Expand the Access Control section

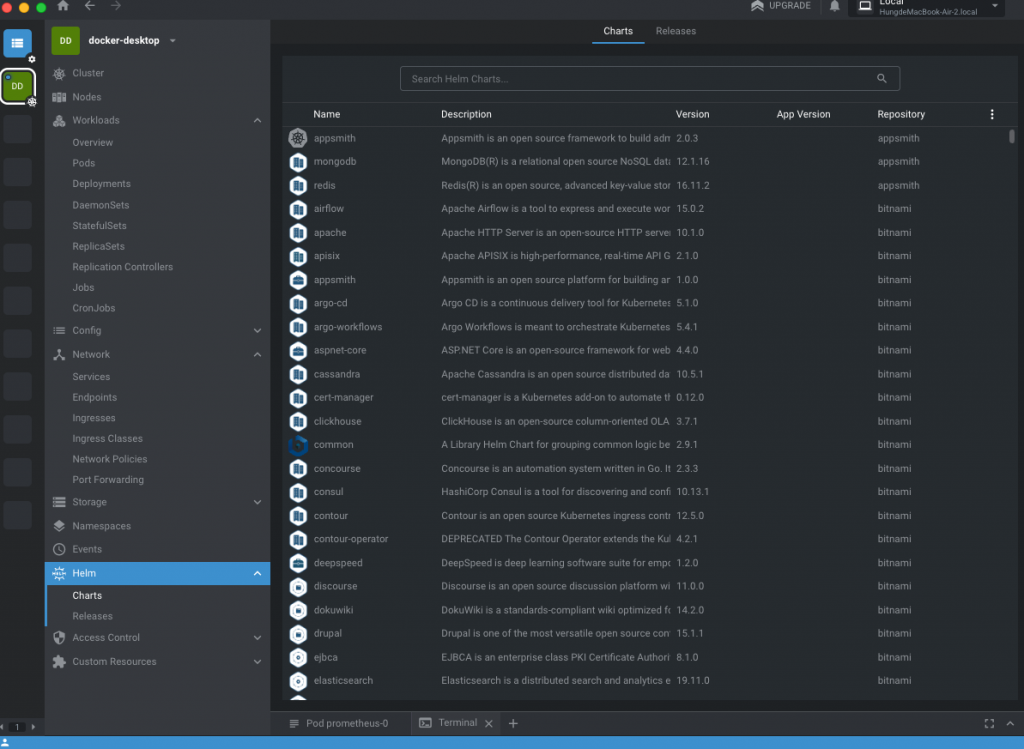point(257,638)
